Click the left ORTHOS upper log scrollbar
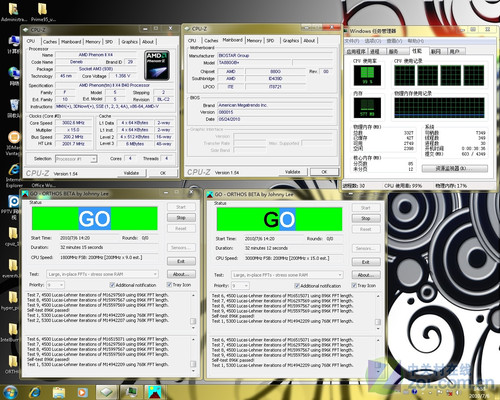Viewport: 500px width, 400px height. click(x=193, y=311)
